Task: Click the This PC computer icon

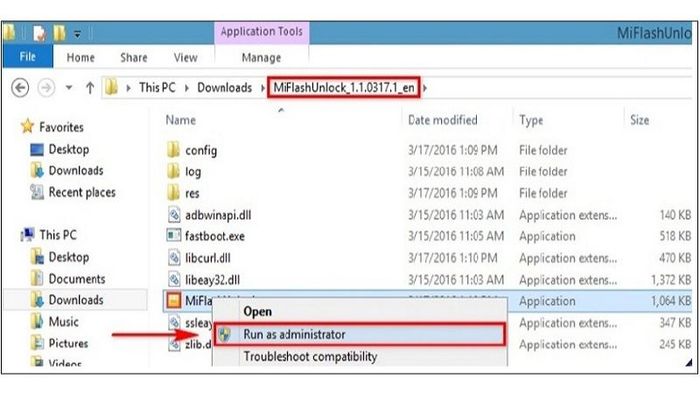Action: [28, 234]
